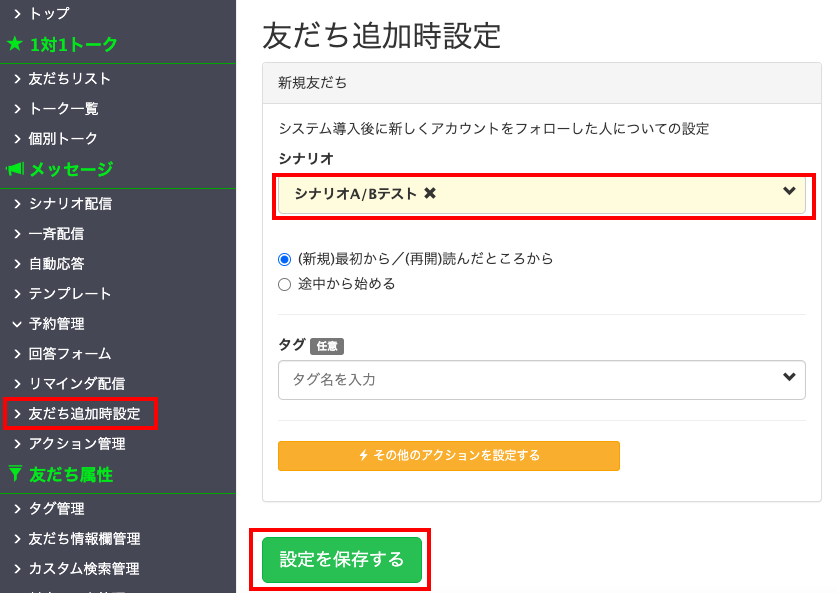Click その他のアクションを設定する button
This screenshot has height=593, width=837.
(448, 455)
